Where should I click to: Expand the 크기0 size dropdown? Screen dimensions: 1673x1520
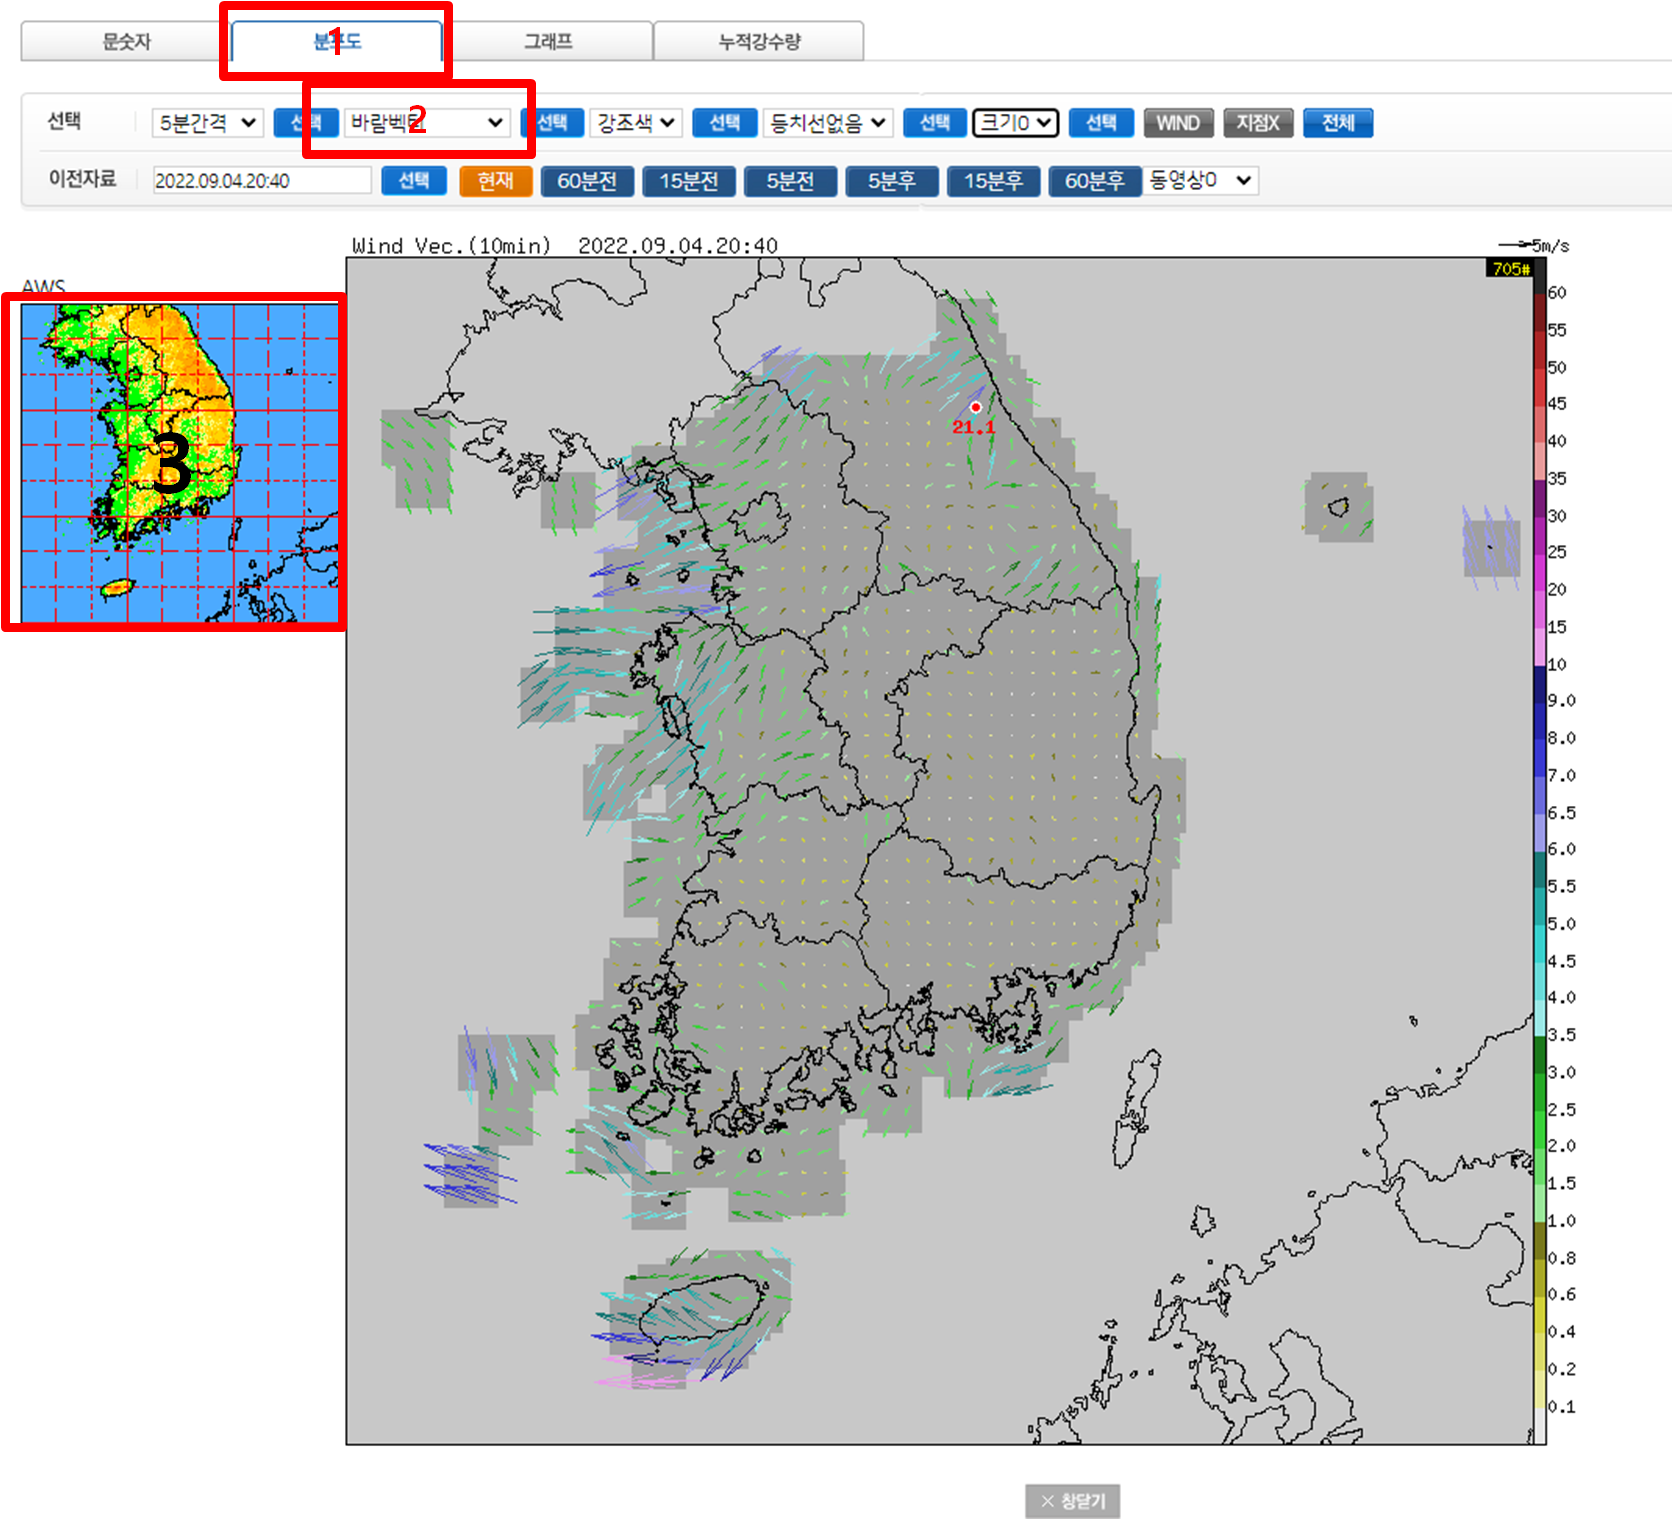pyautogui.click(x=1016, y=123)
